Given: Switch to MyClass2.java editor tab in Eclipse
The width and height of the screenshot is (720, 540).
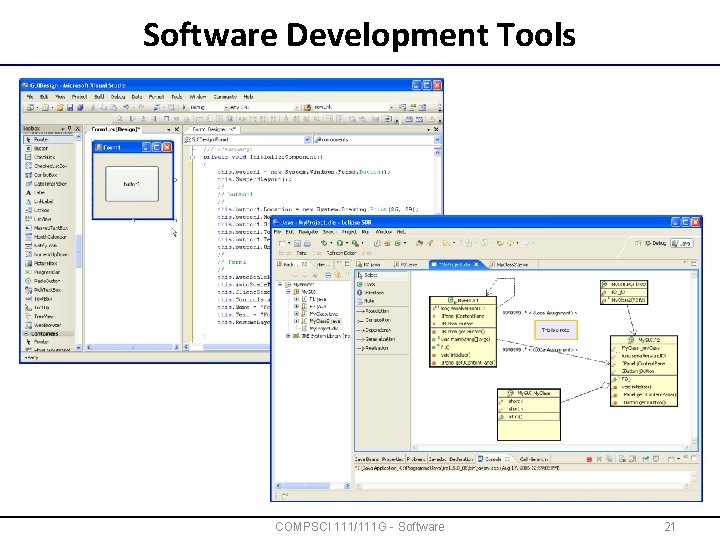Looking at the screenshot, I should click(509, 265).
